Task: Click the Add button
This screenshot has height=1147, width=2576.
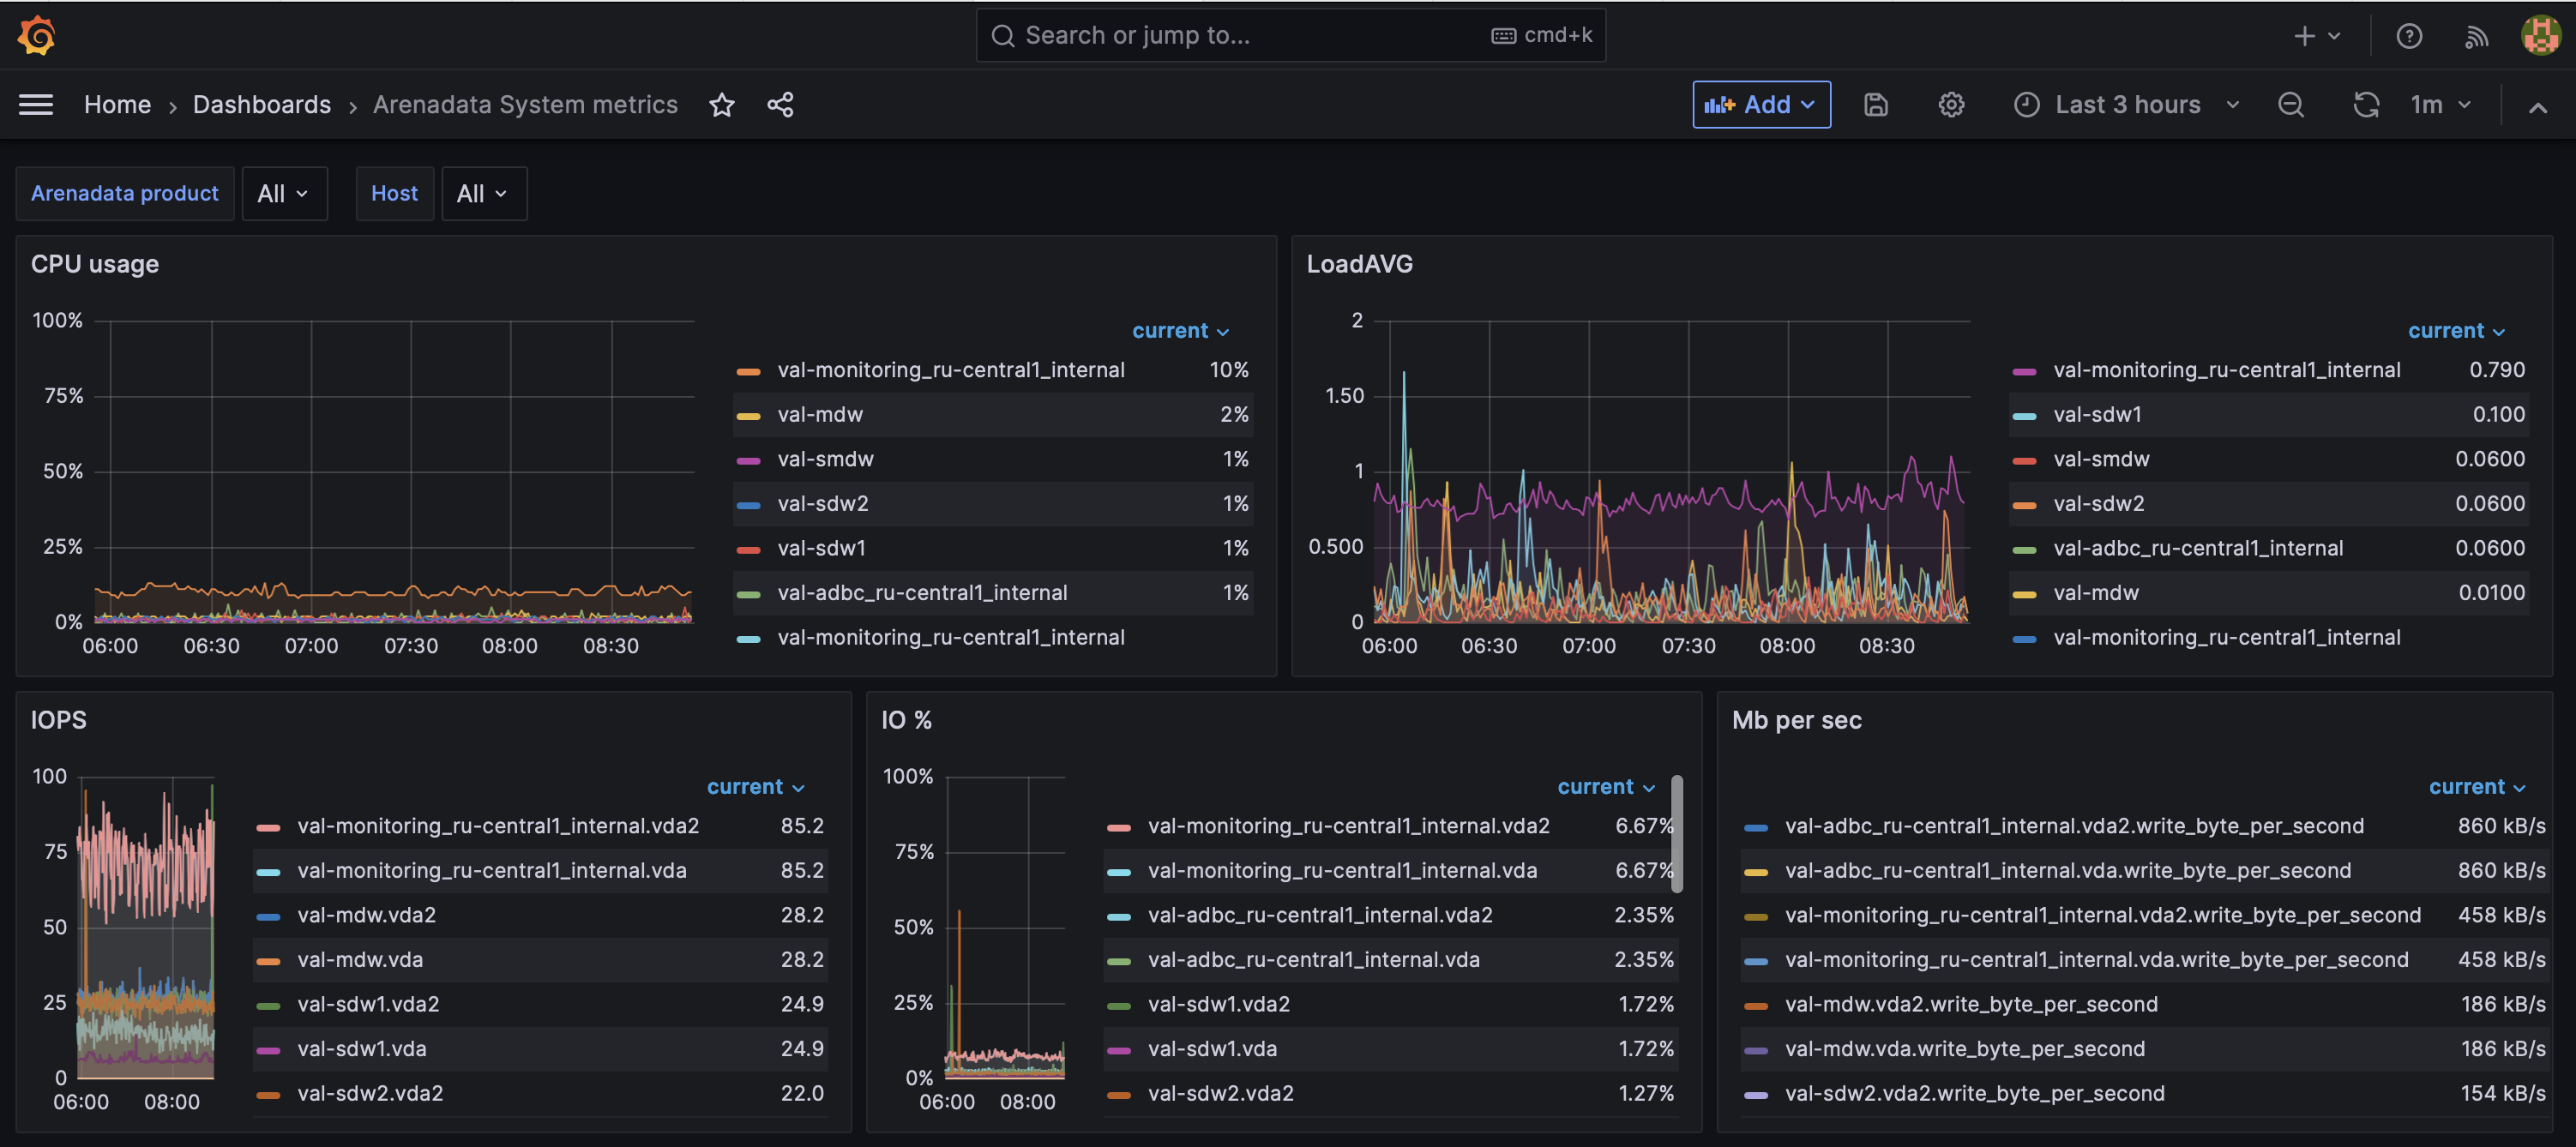Action: 1760,105
